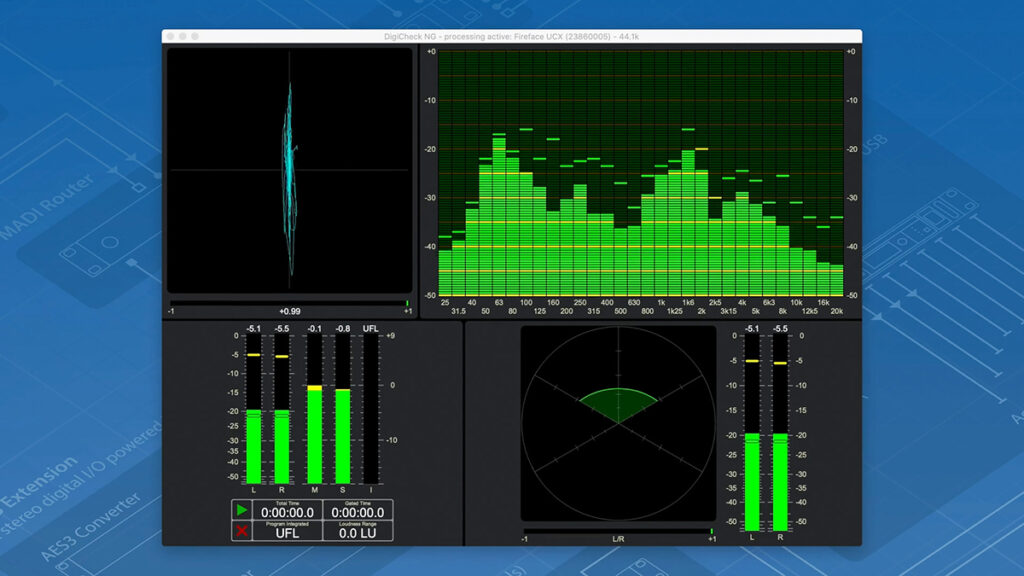Click the I integrated loudness meter column
Screen dimensions: 1024x576
tap(371, 410)
